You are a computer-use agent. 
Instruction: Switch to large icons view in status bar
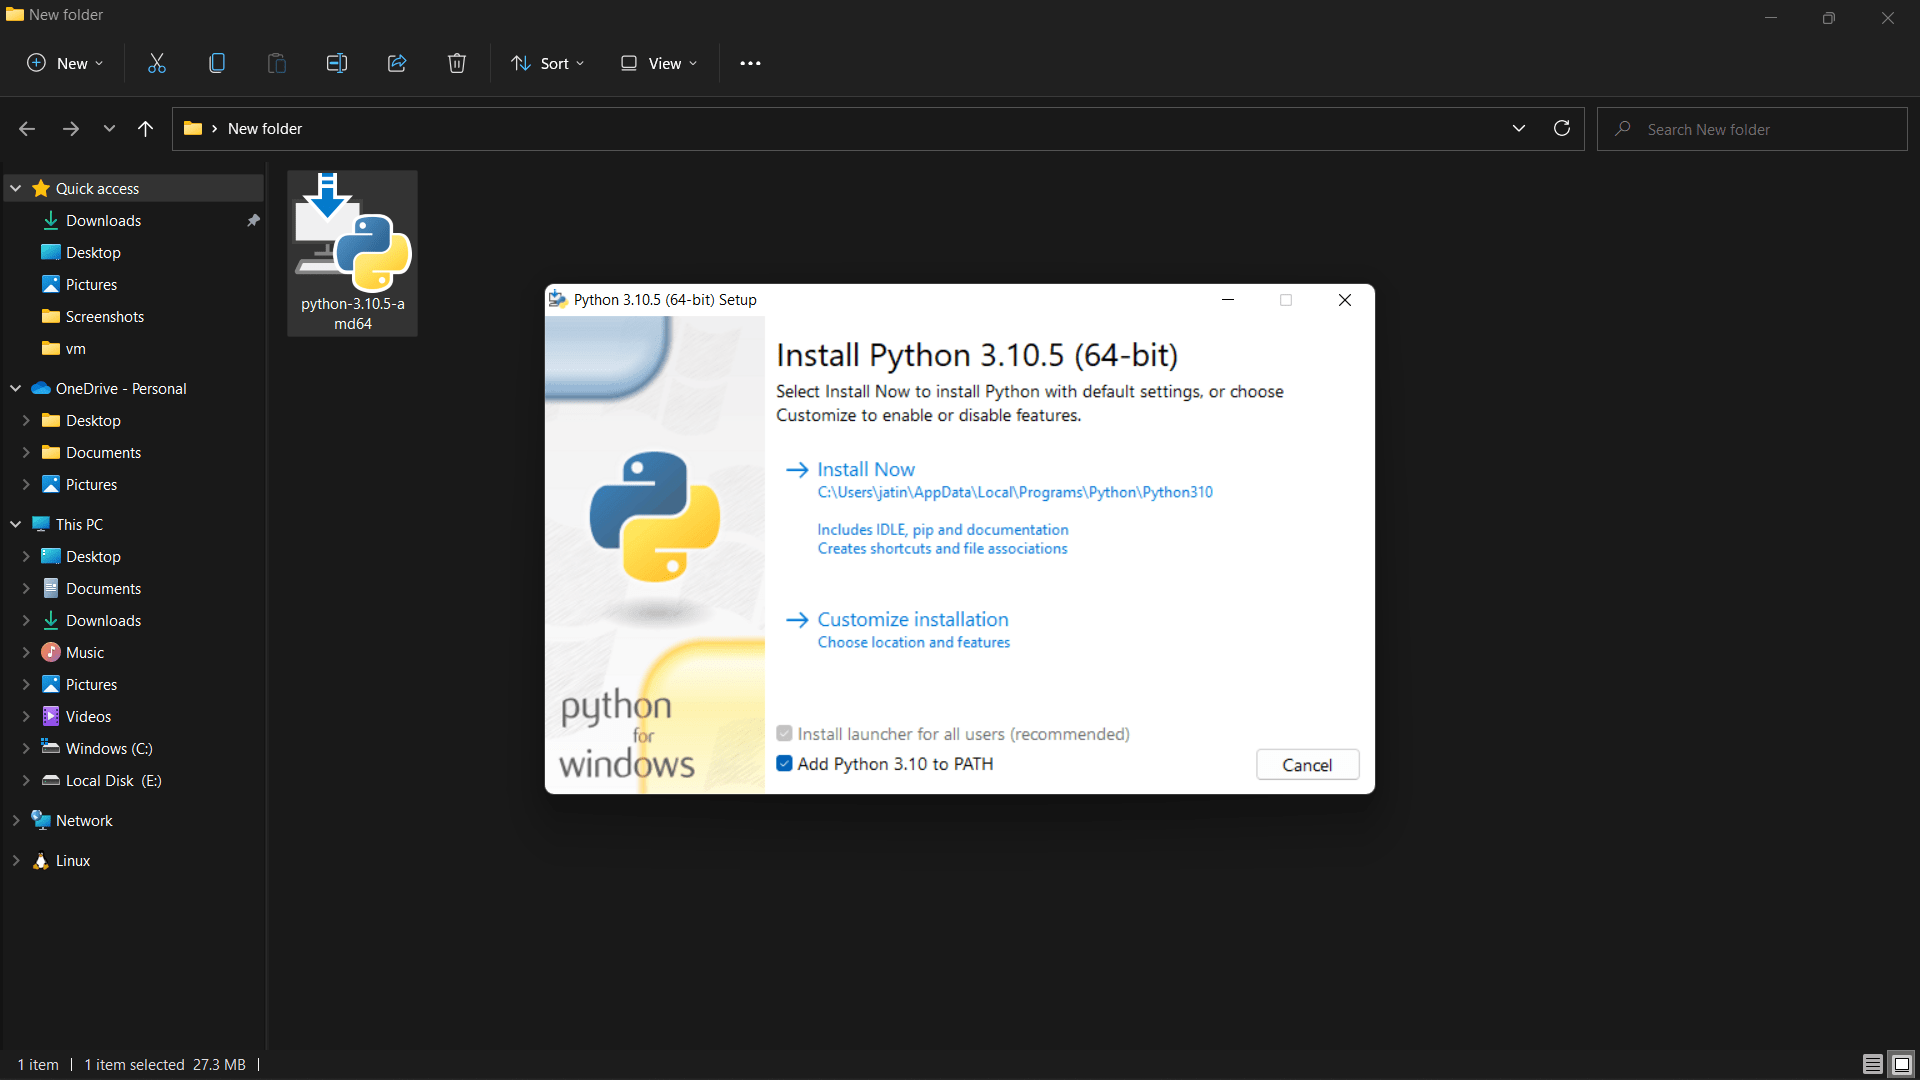pos(1902,1064)
